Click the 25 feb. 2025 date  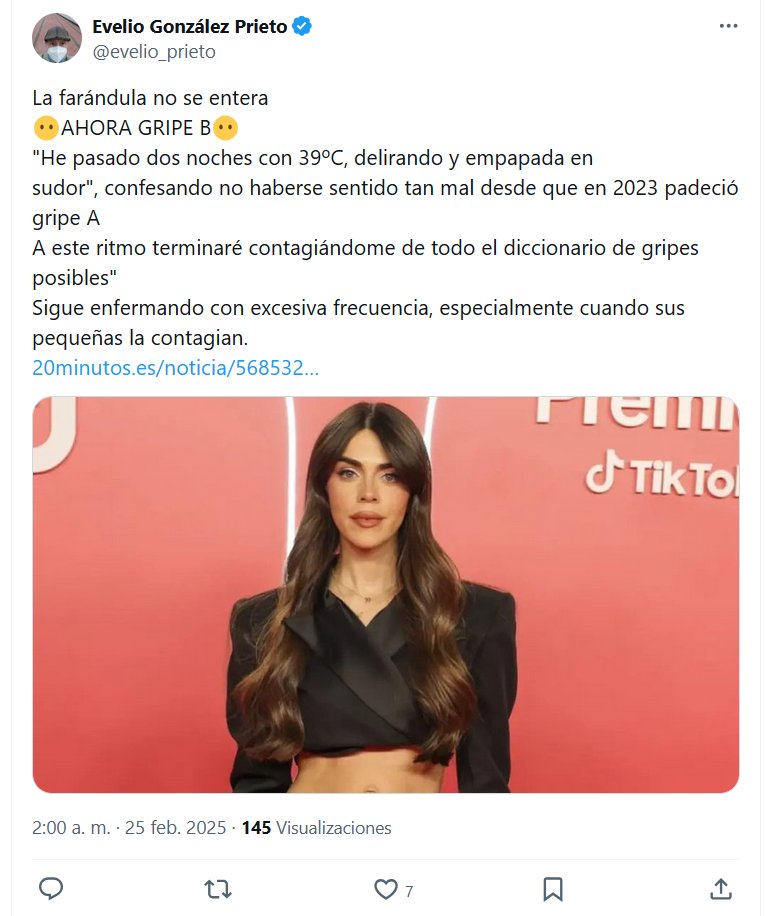tap(175, 827)
